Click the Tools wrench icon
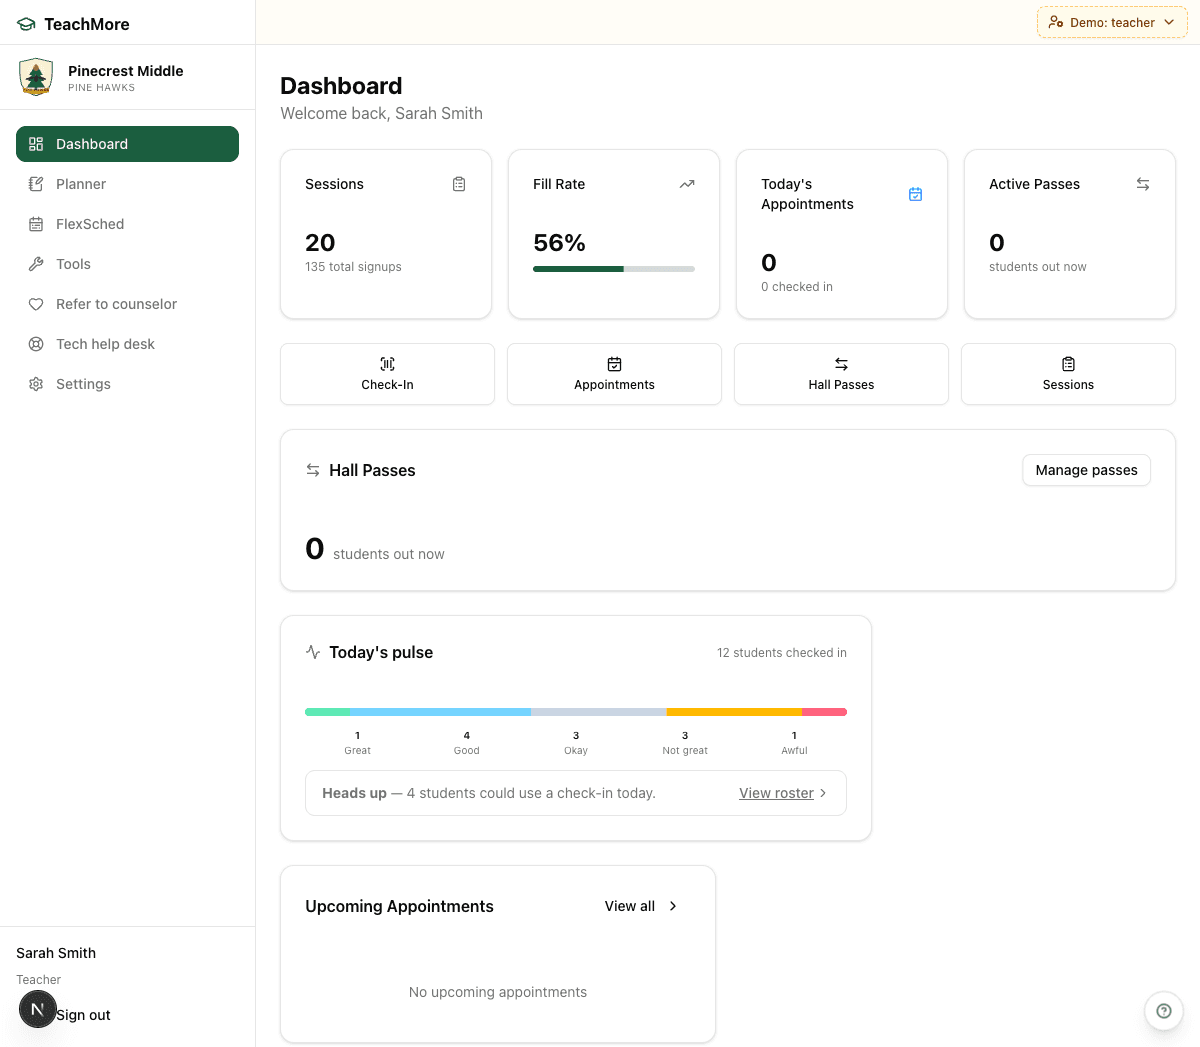This screenshot has width=1200, height=1047. pyautogui.click(x=36, y=264)
